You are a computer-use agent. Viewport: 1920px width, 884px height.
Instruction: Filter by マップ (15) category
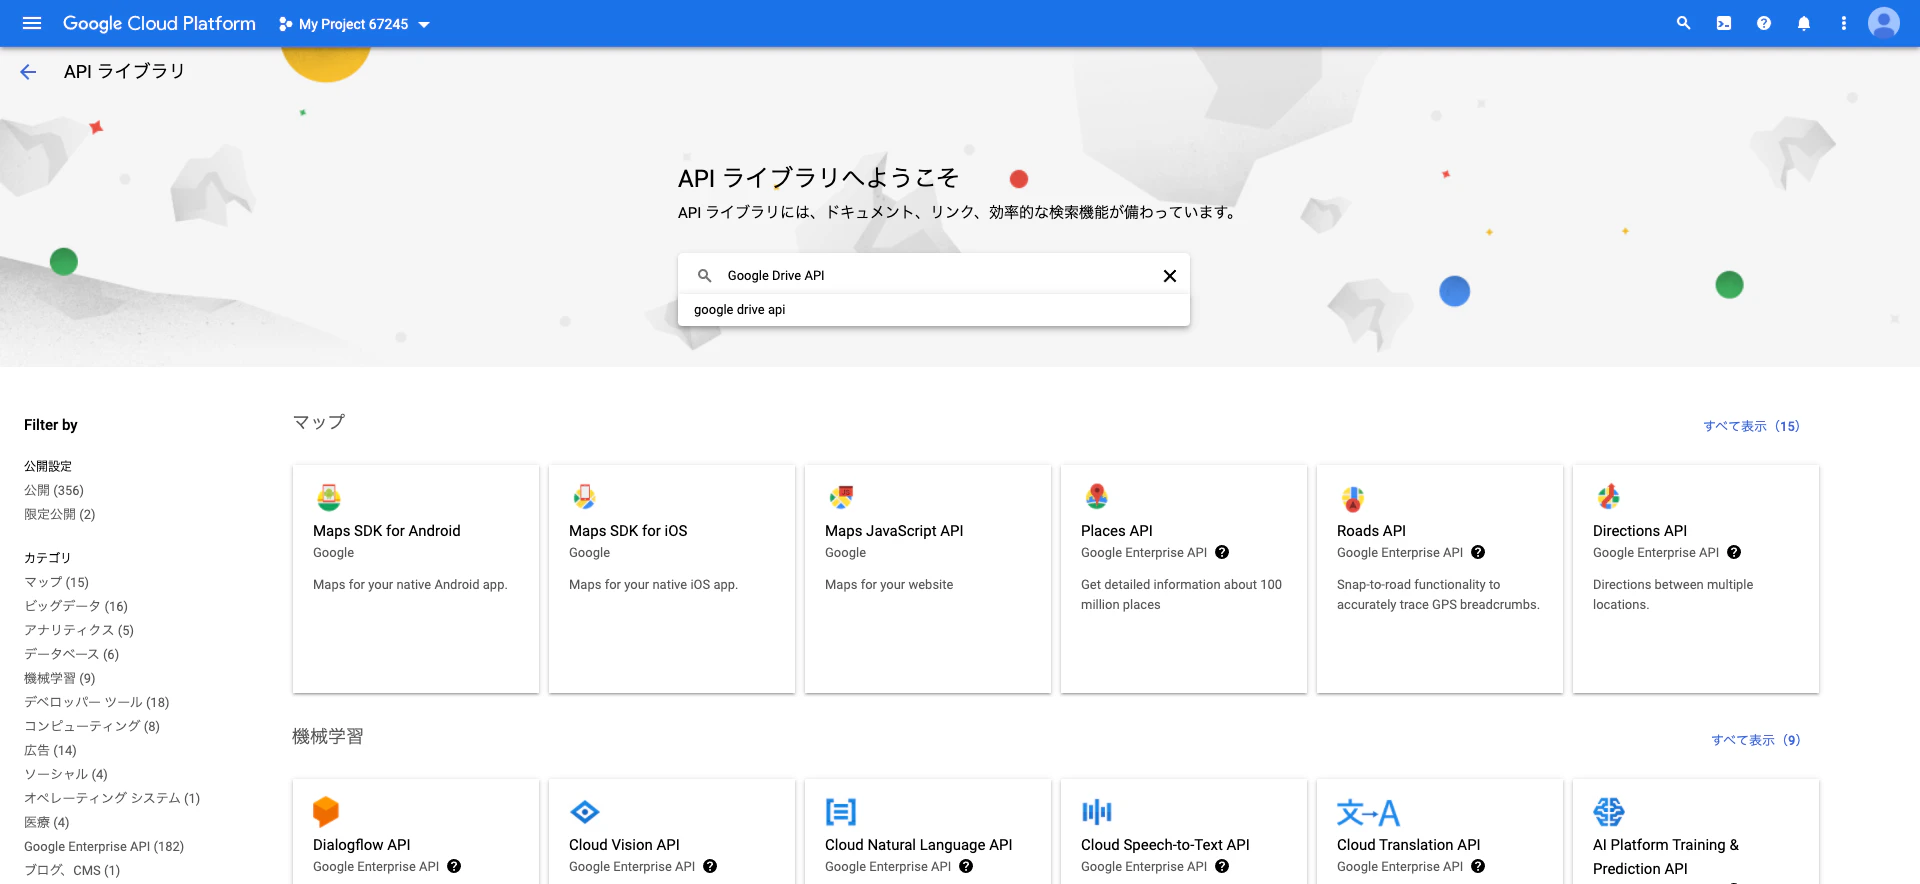[x=56, y=582]
